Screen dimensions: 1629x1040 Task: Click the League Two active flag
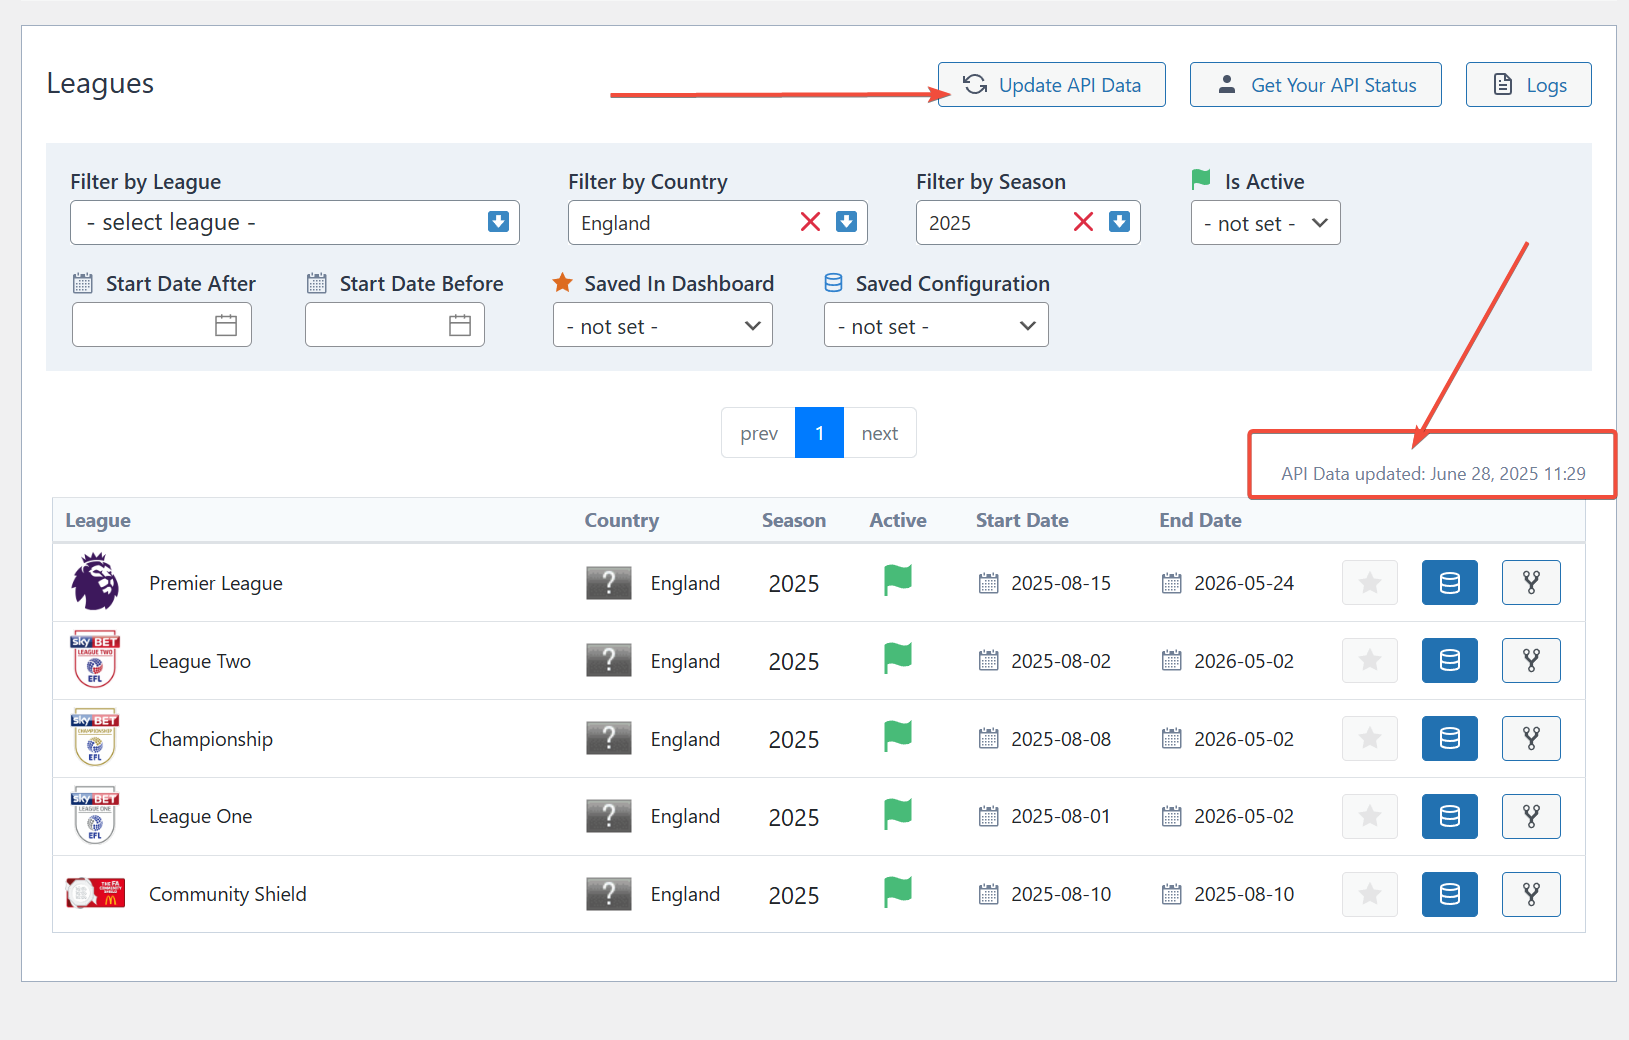tap(898, 658)
